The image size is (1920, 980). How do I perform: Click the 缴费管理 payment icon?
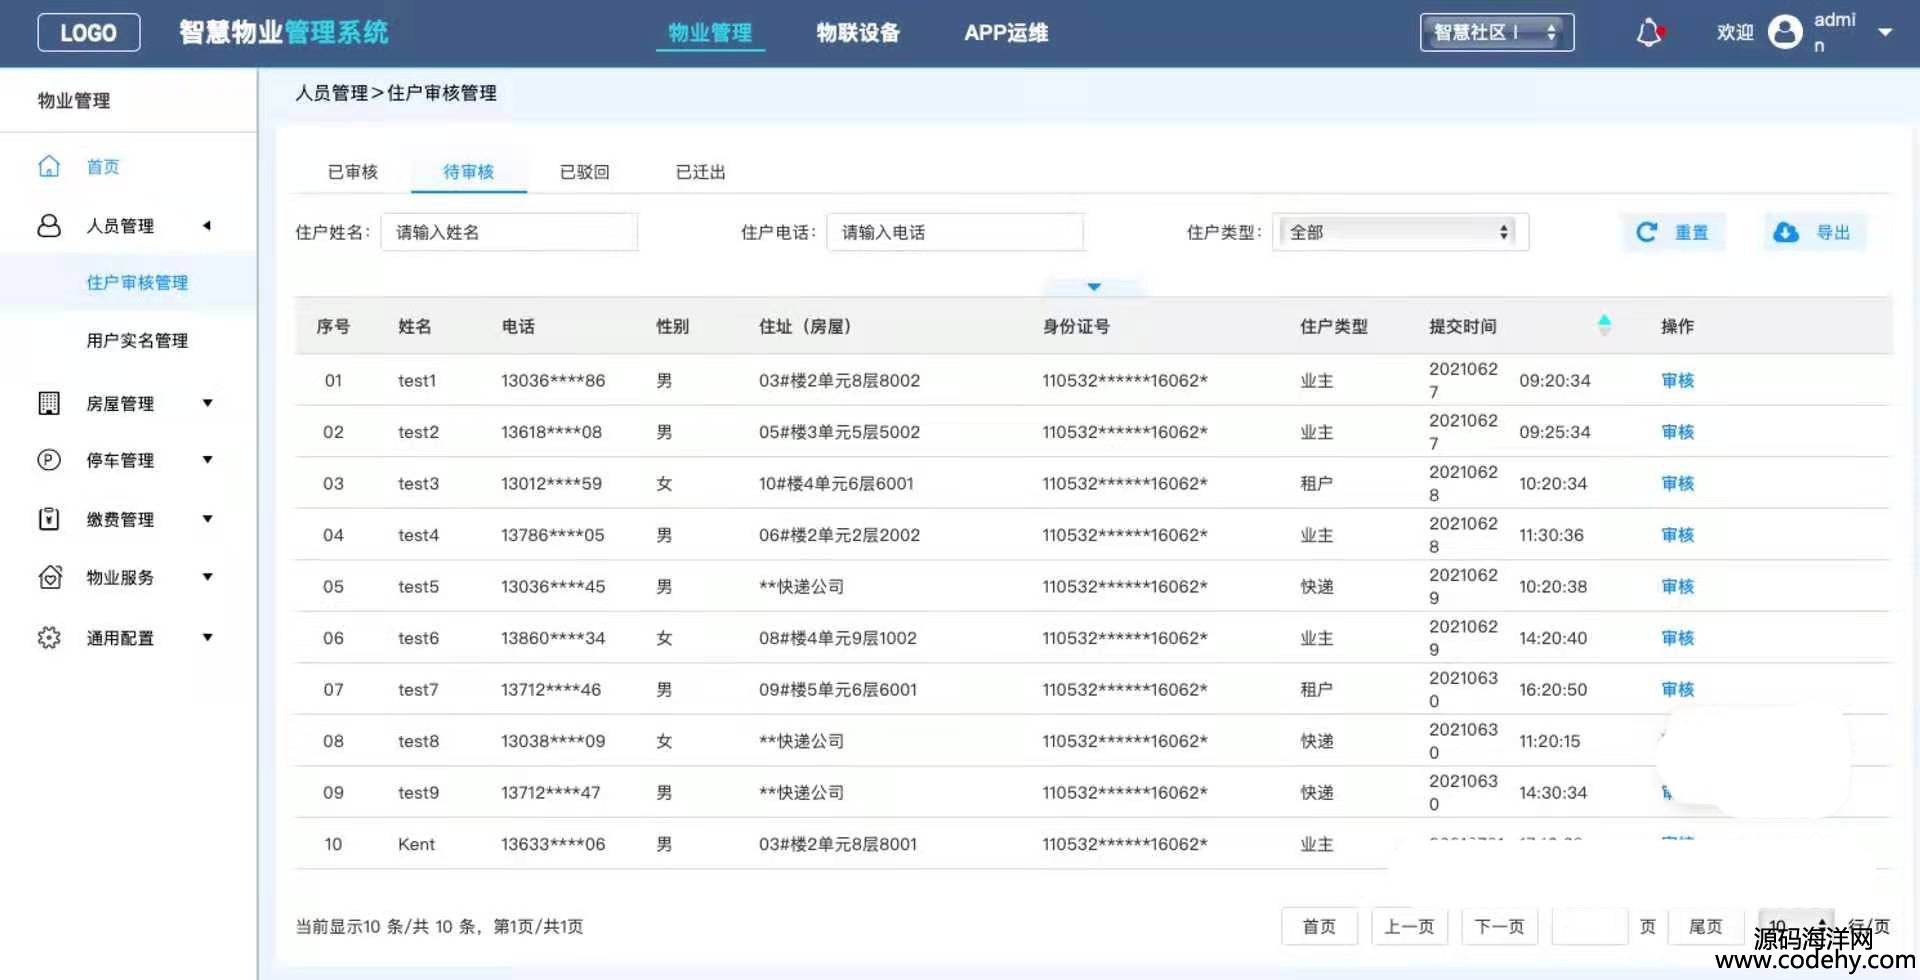(x=49, y=519)
